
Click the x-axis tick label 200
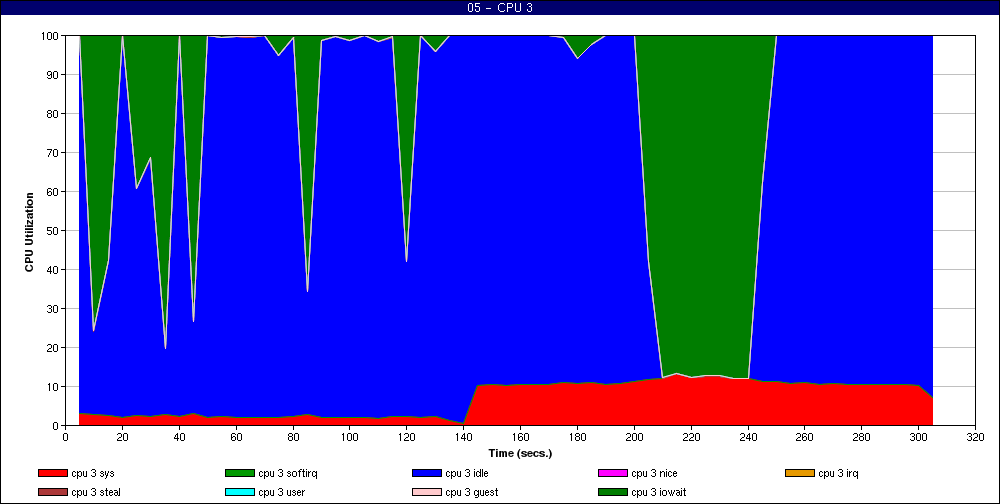634,437
